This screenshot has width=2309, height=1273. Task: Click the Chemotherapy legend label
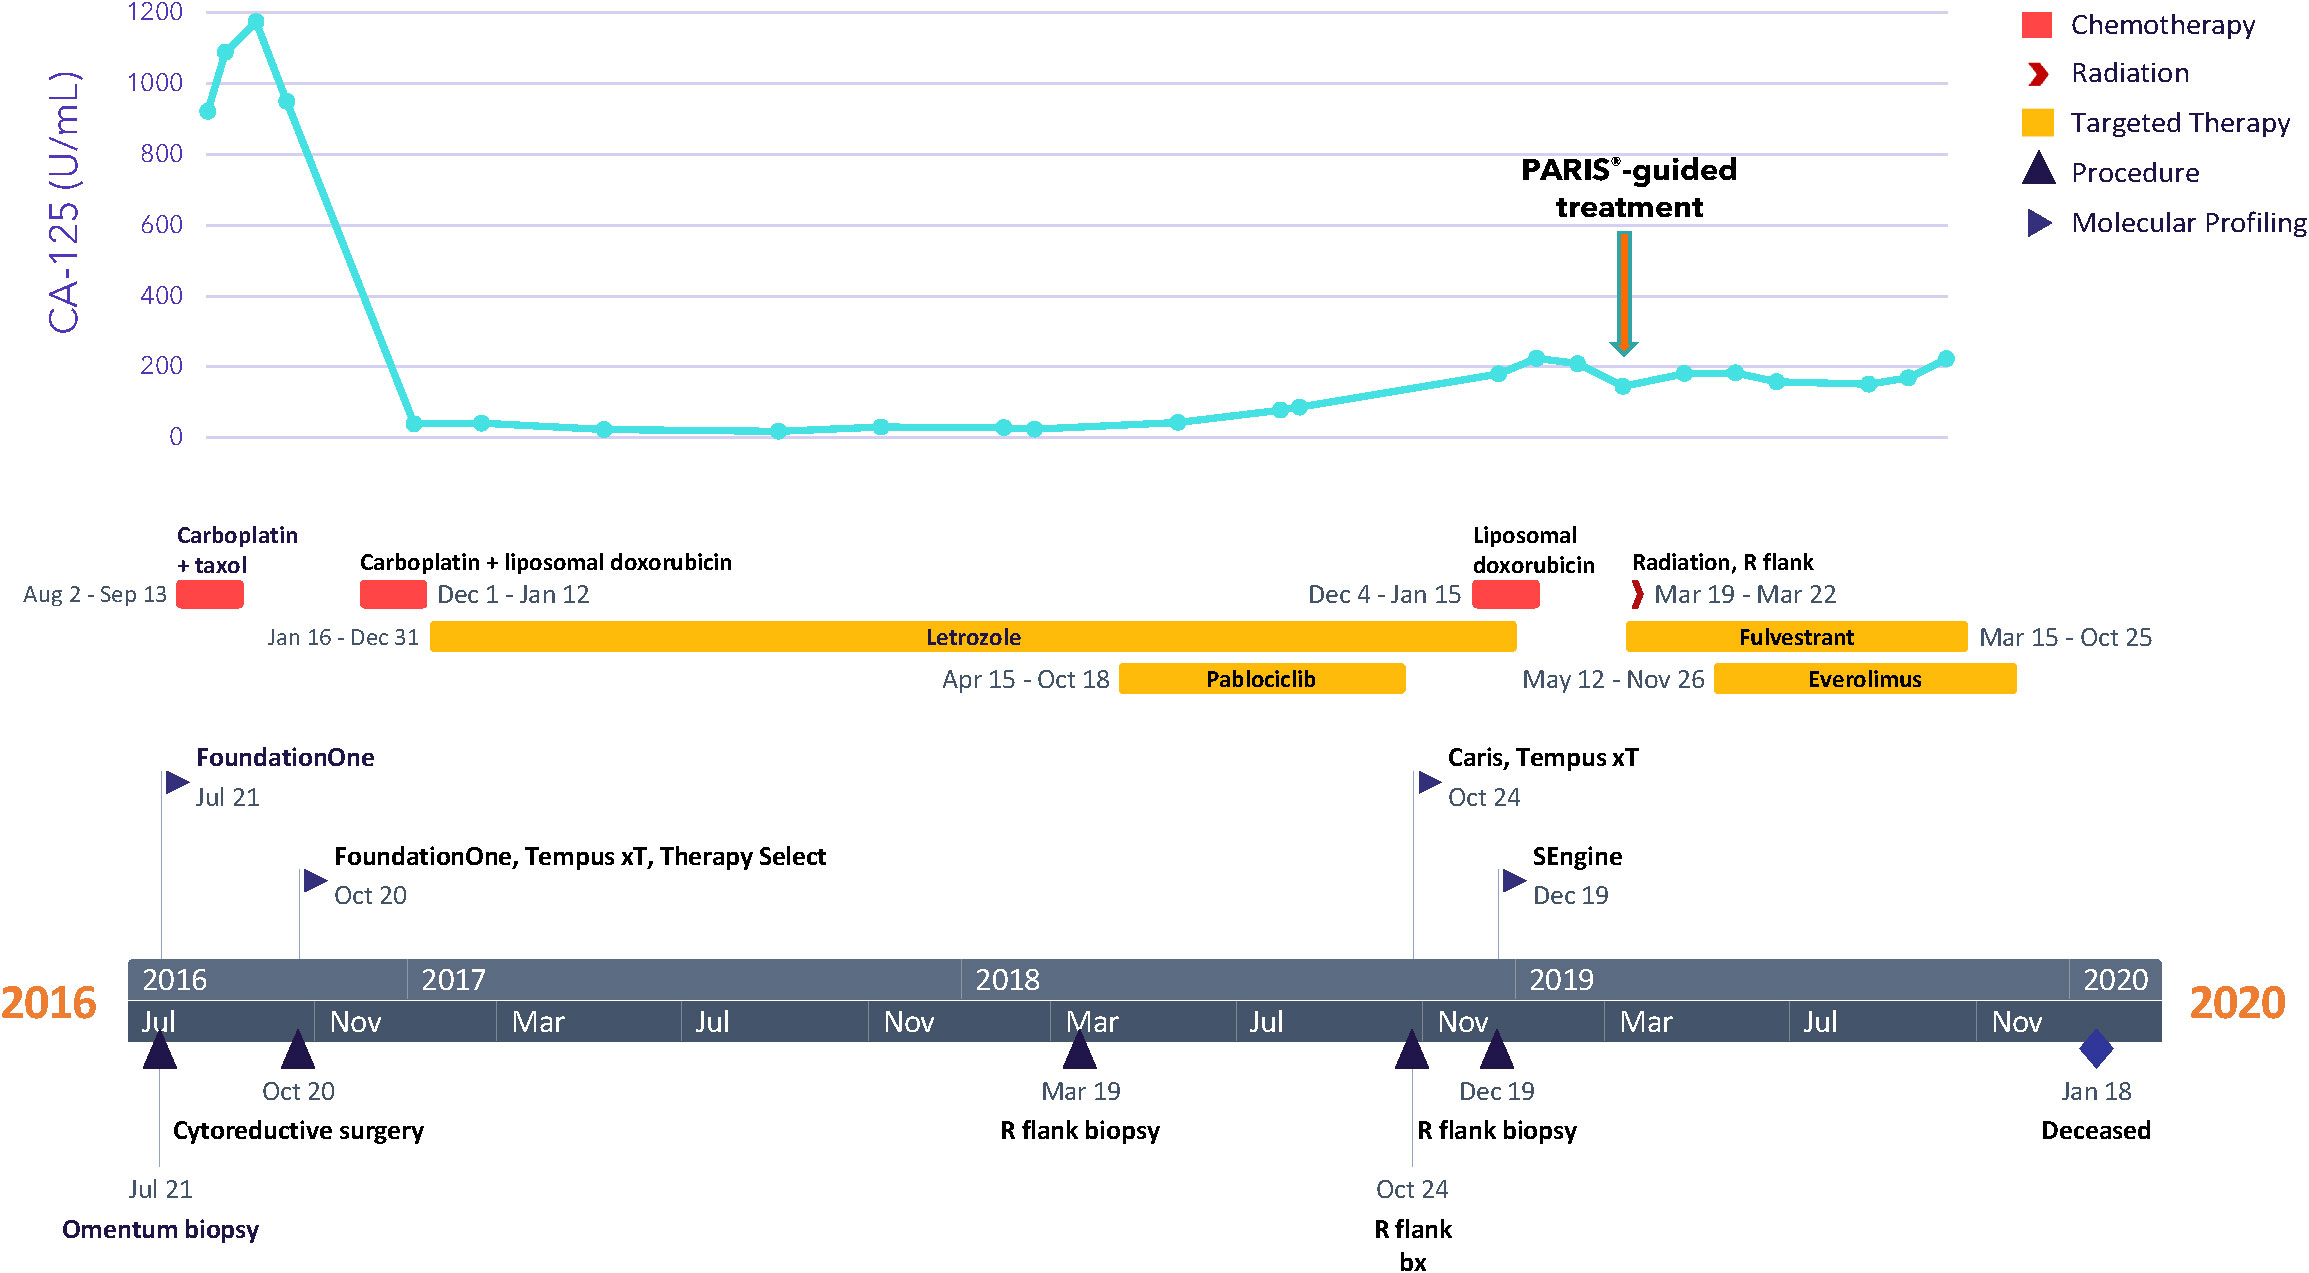pos(2163,25)
